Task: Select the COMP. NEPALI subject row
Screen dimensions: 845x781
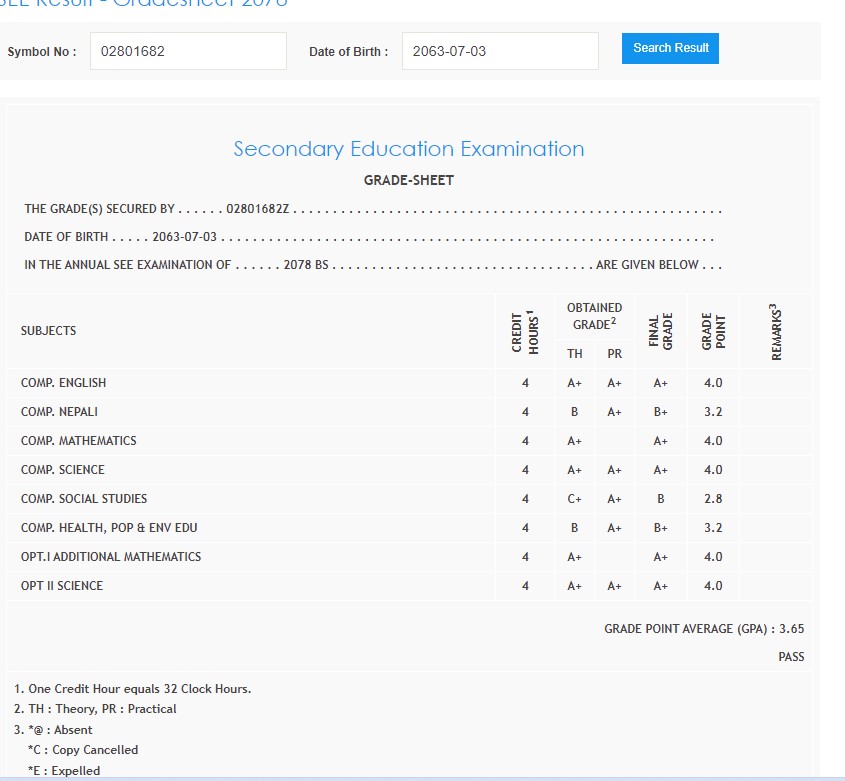Action: [59, 412]
